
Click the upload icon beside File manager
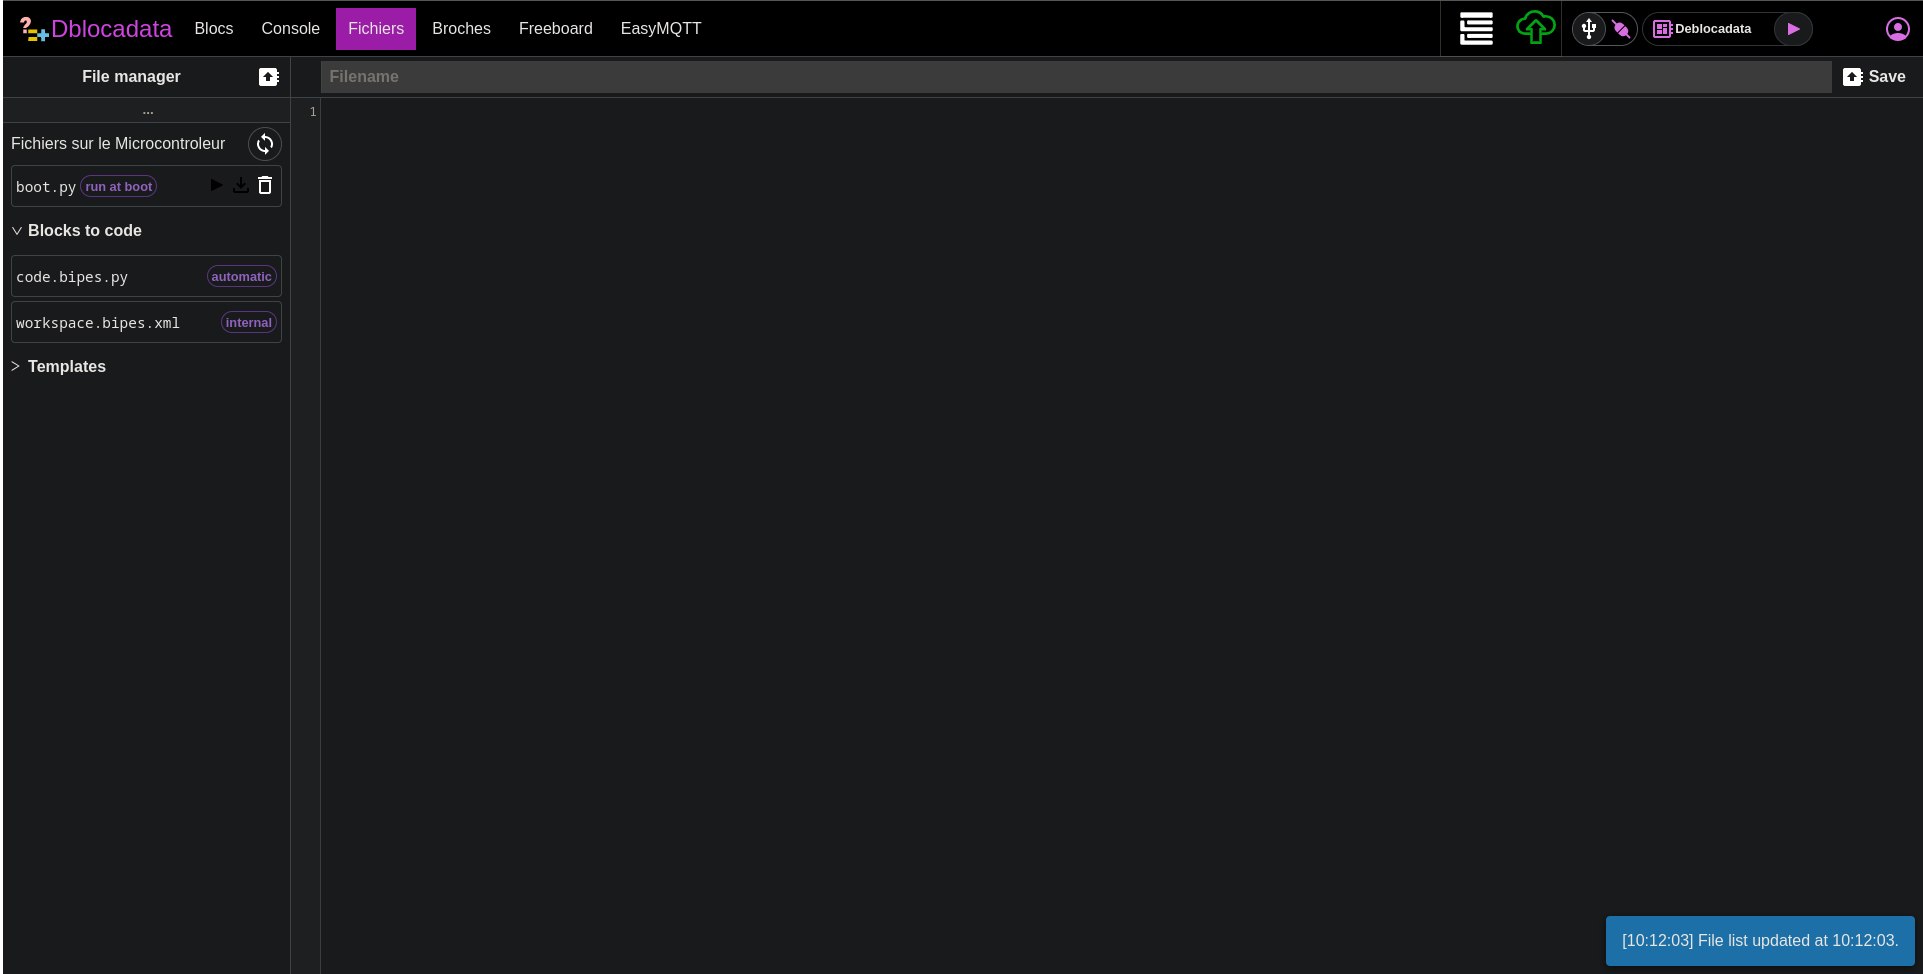coord(268,77)
